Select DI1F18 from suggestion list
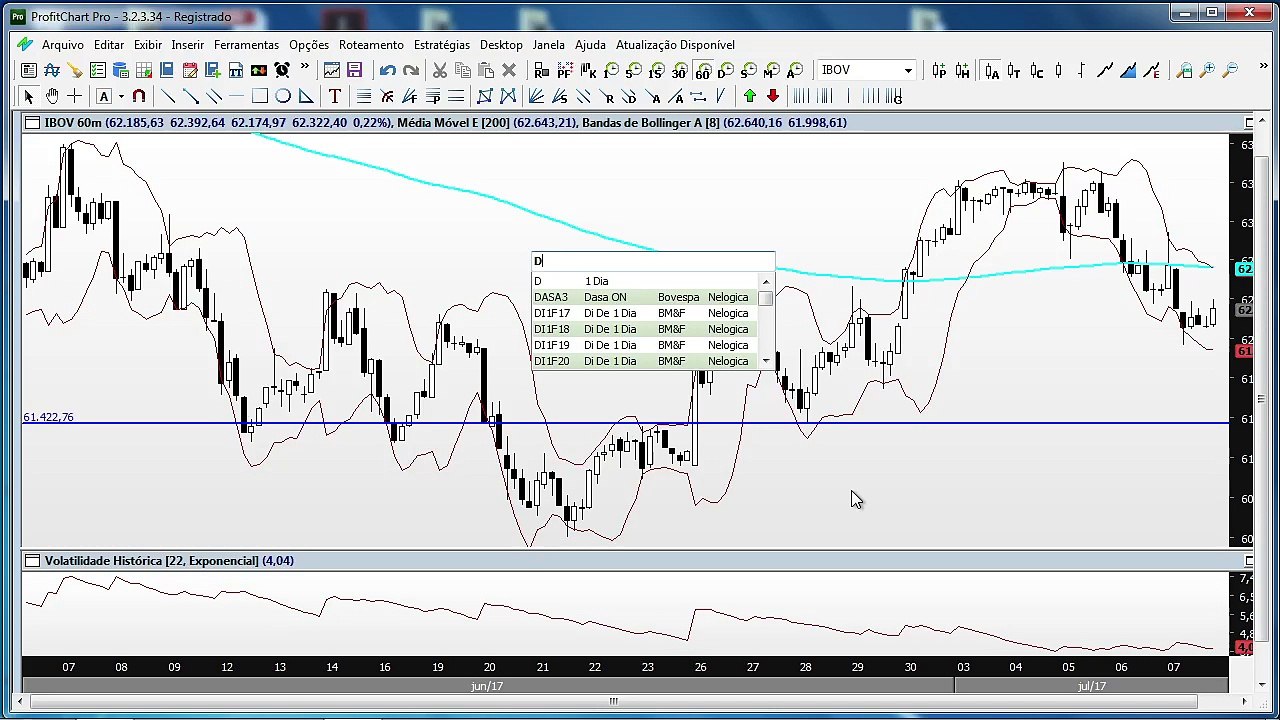The height and width of the screenshot is (720, 1280). pyautogui.click(x=646, y=329)
